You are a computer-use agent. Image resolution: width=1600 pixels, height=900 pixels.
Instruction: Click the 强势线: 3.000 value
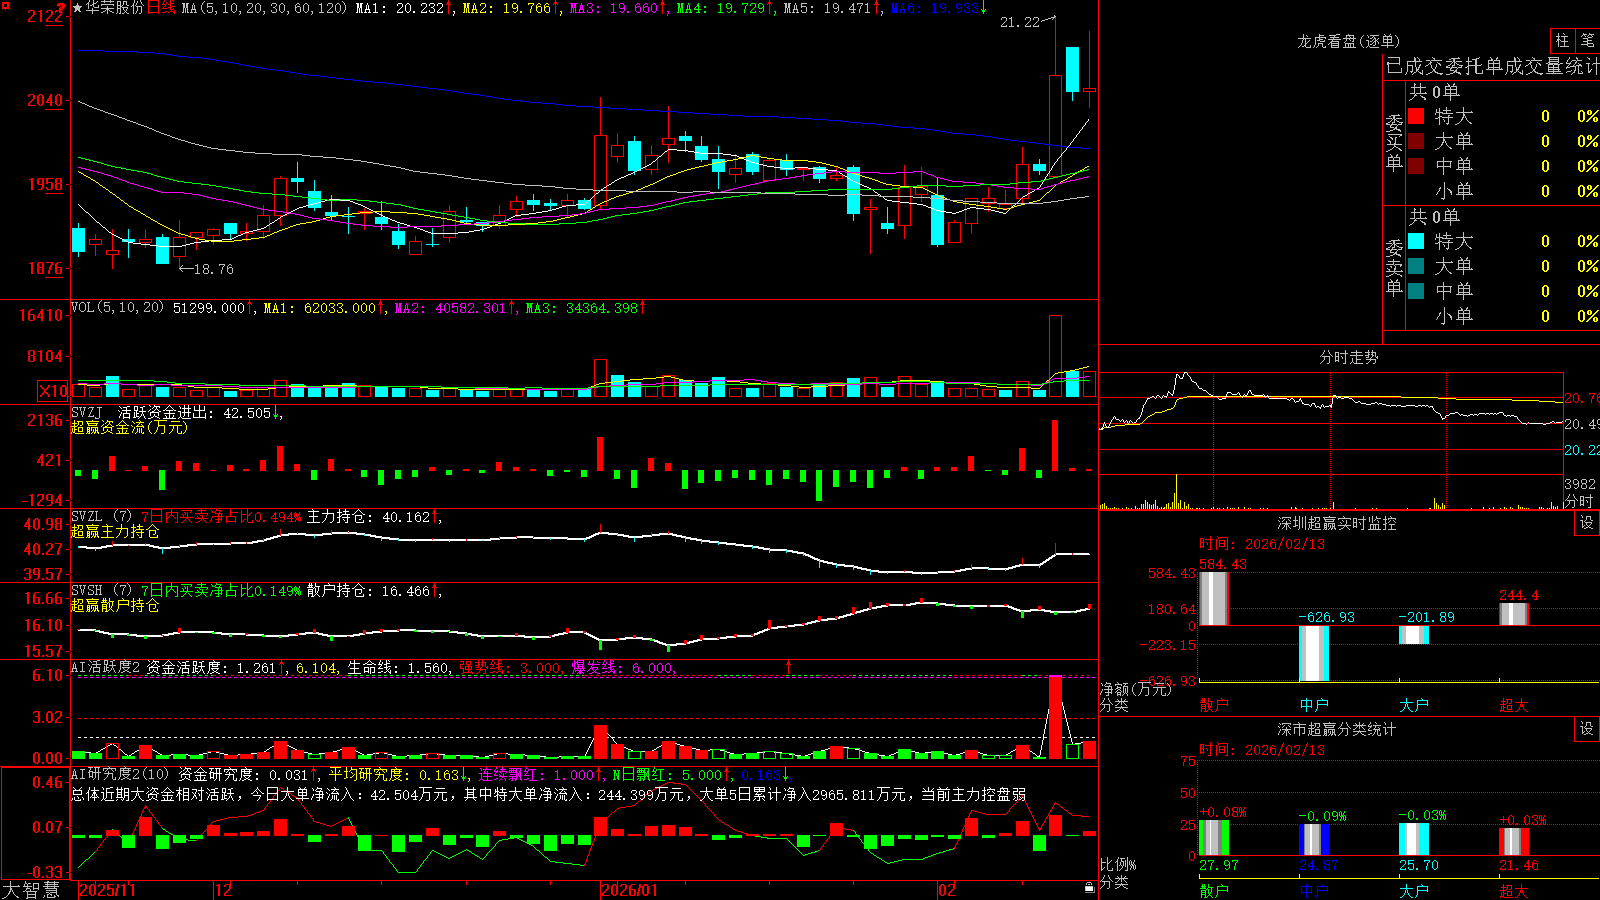pos(510,667)
